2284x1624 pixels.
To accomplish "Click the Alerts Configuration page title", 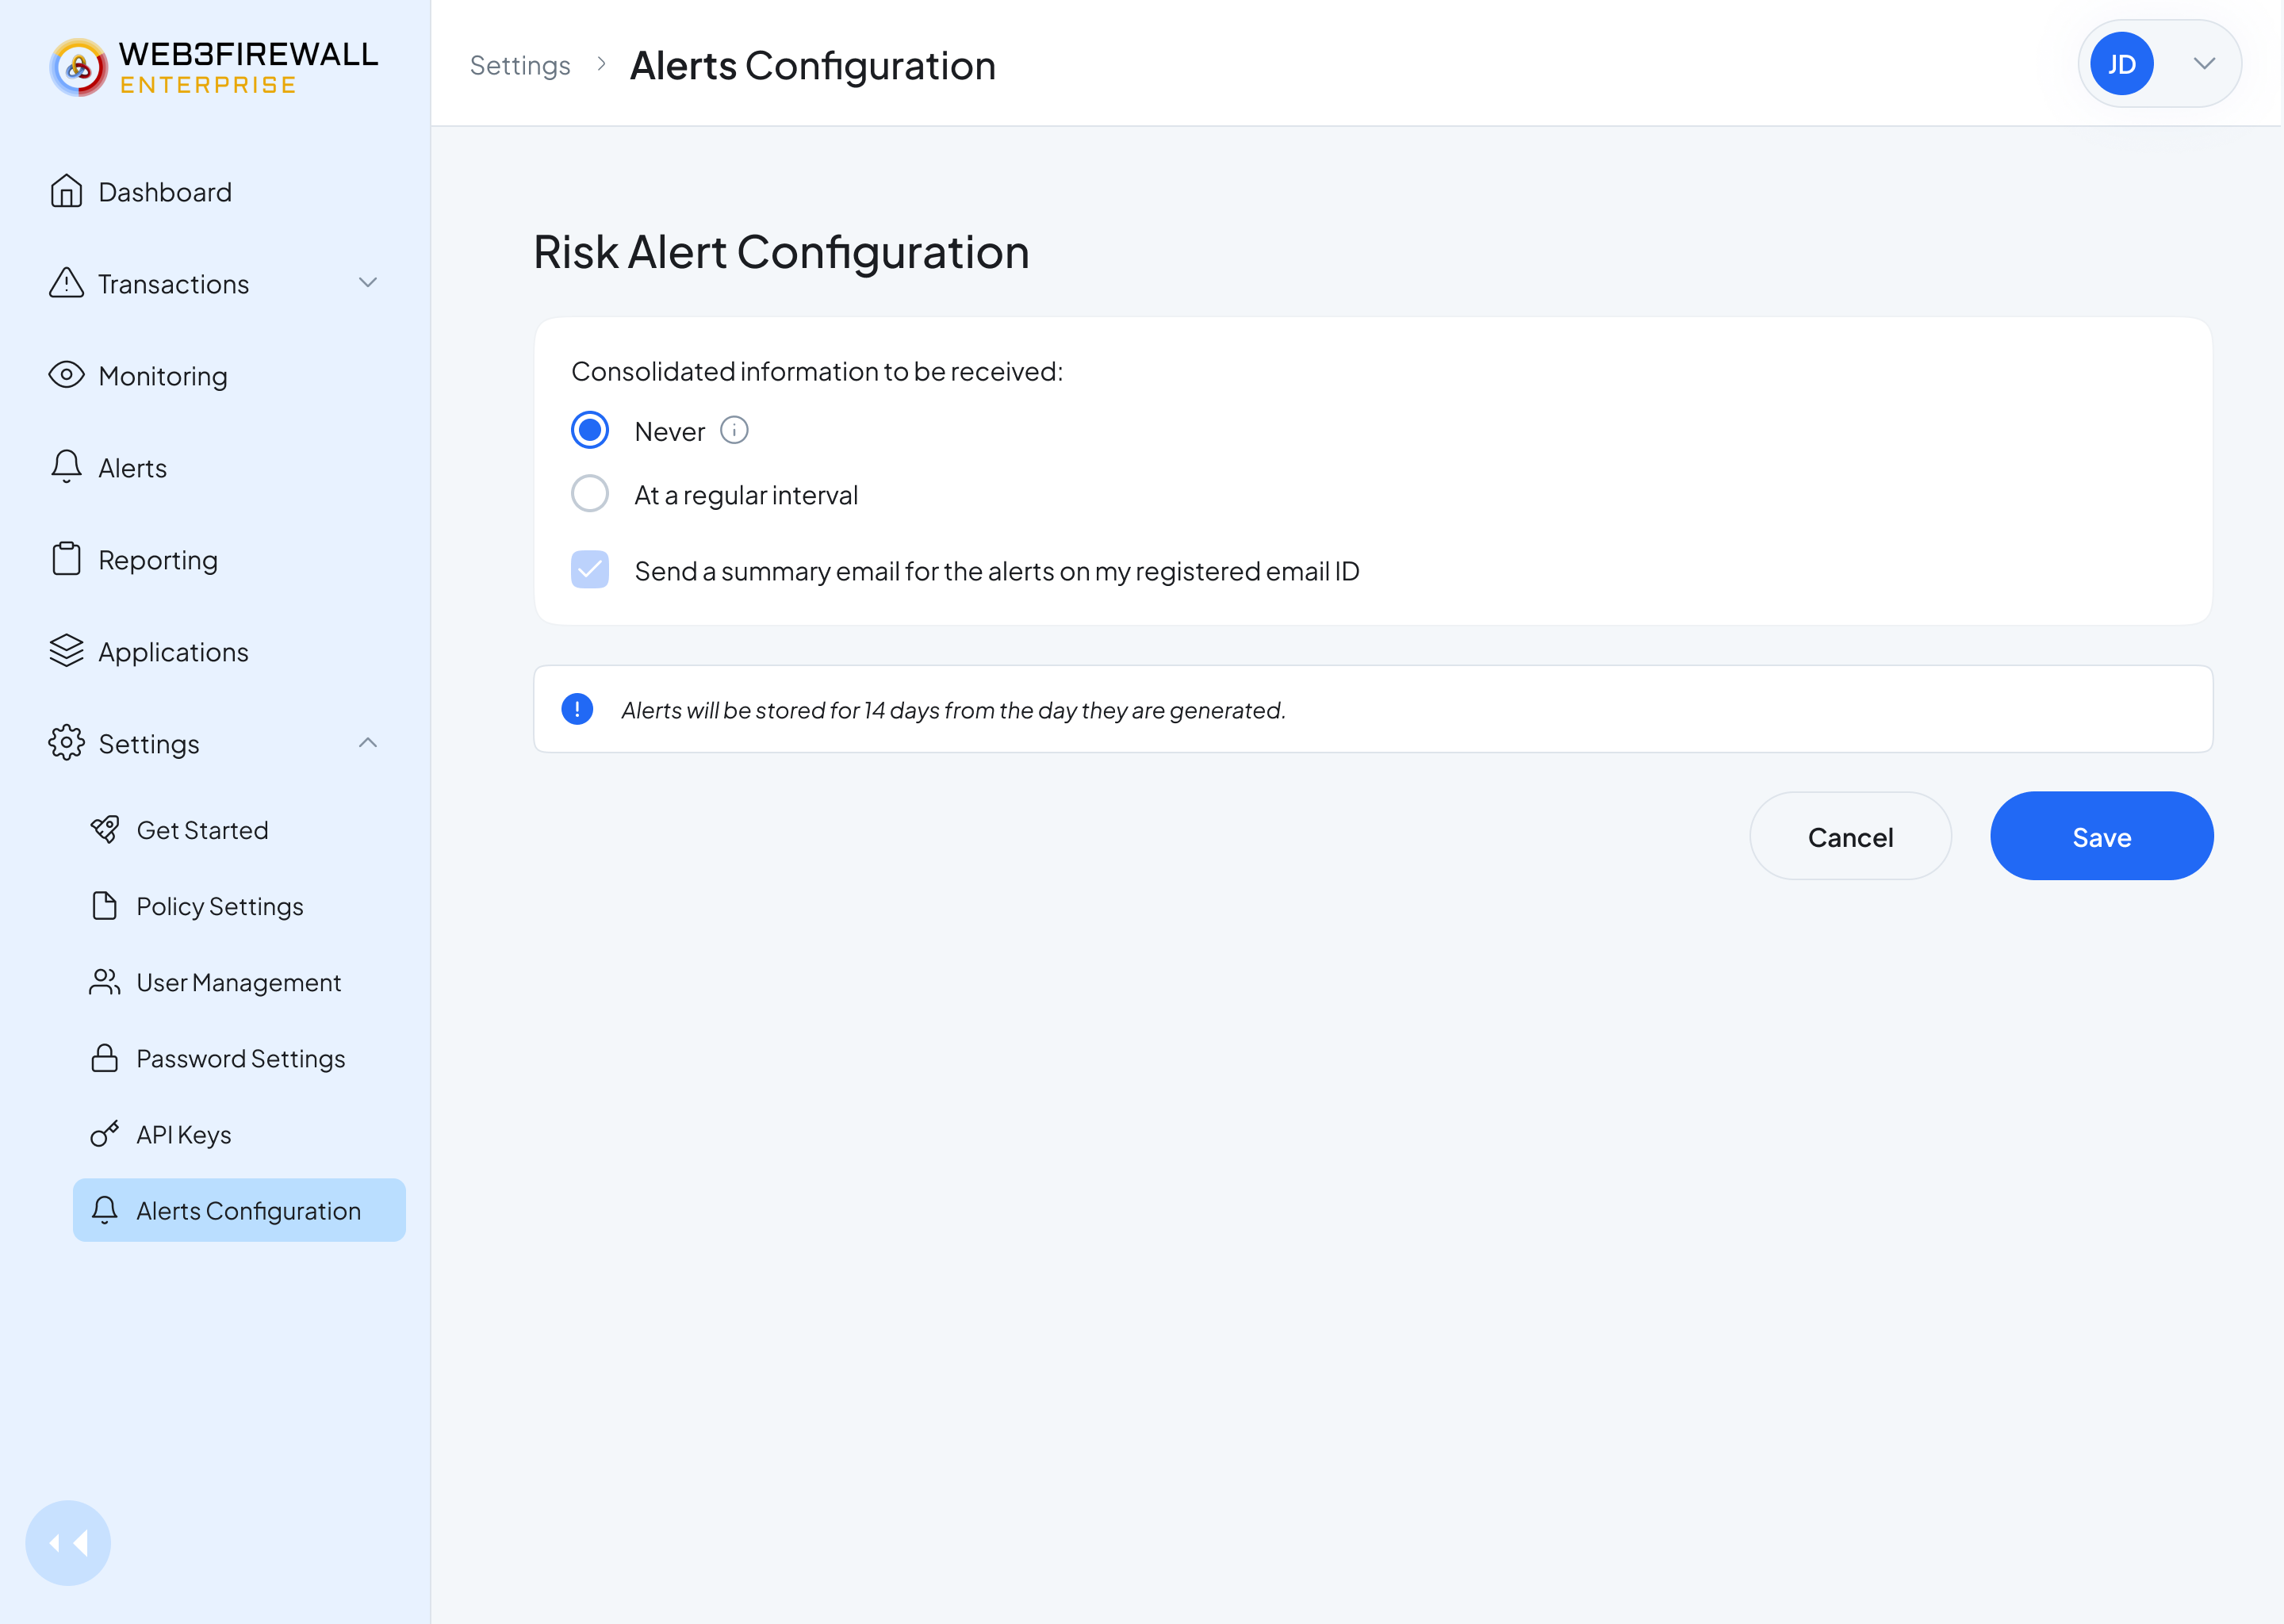I will pyautogui.click(x=813, y=66).
